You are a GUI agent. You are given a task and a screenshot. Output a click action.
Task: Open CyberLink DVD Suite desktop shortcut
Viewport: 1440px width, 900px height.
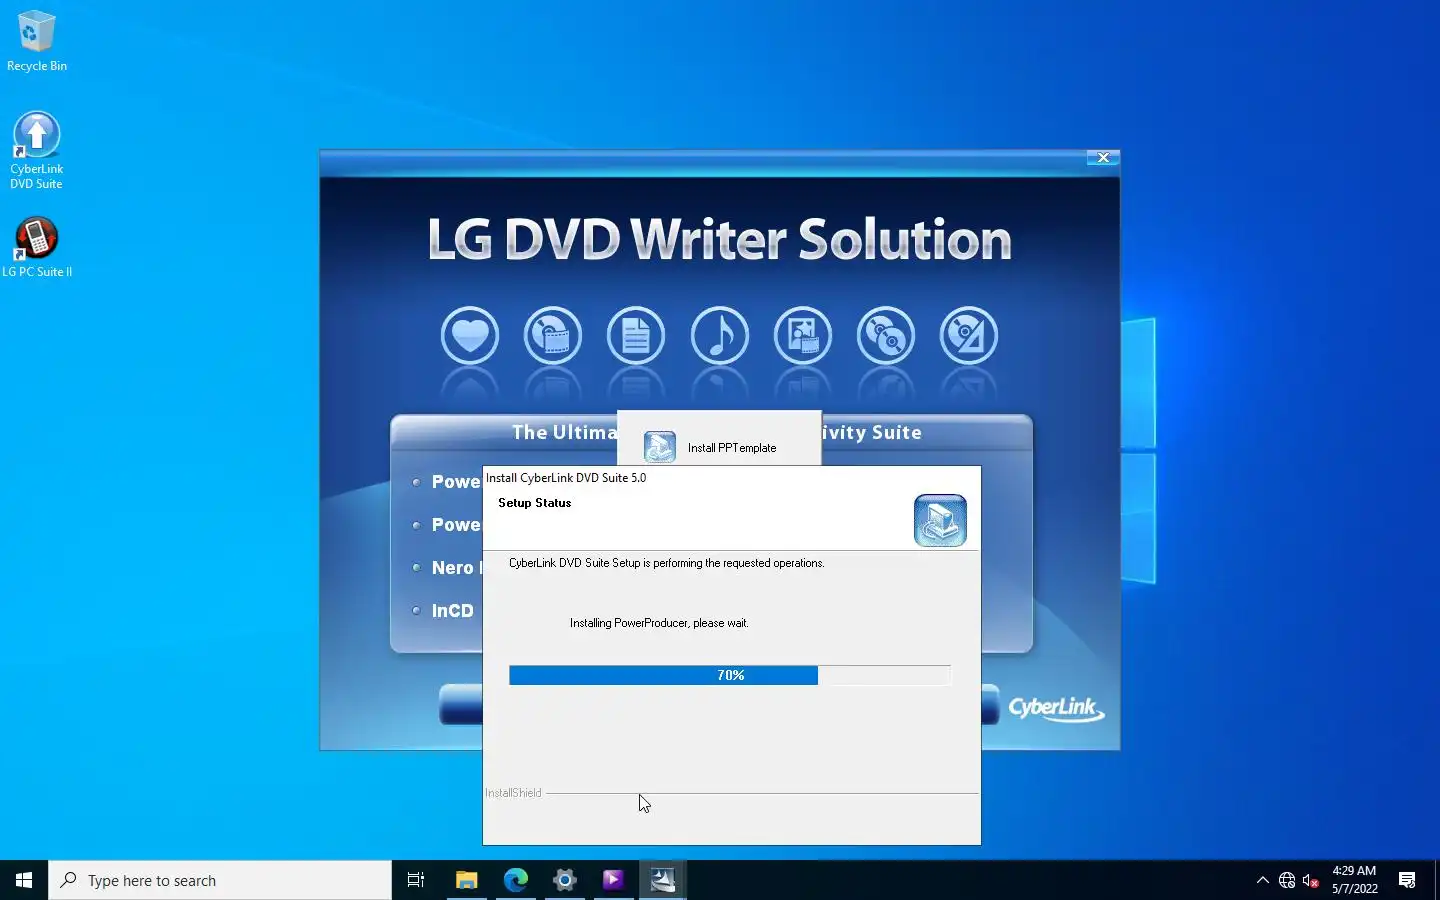pos(37,150)
